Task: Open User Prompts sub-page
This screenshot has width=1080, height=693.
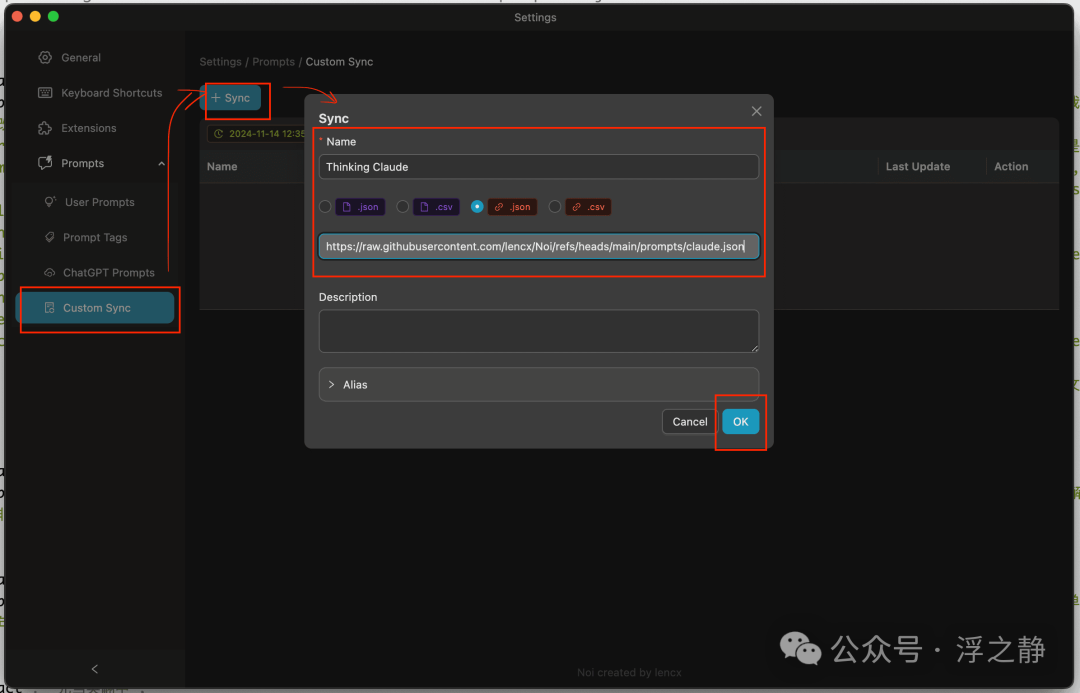Action: [90, 202]
